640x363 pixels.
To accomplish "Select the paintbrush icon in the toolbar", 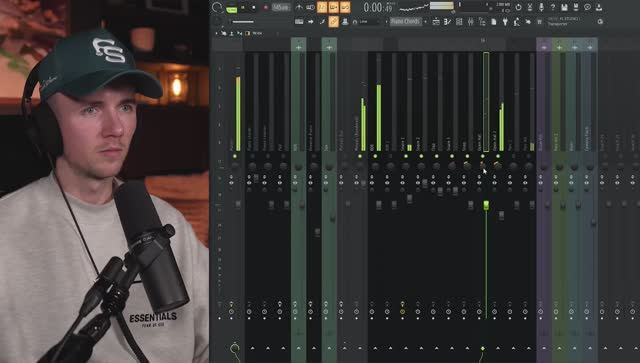I will tap(322, 22).
